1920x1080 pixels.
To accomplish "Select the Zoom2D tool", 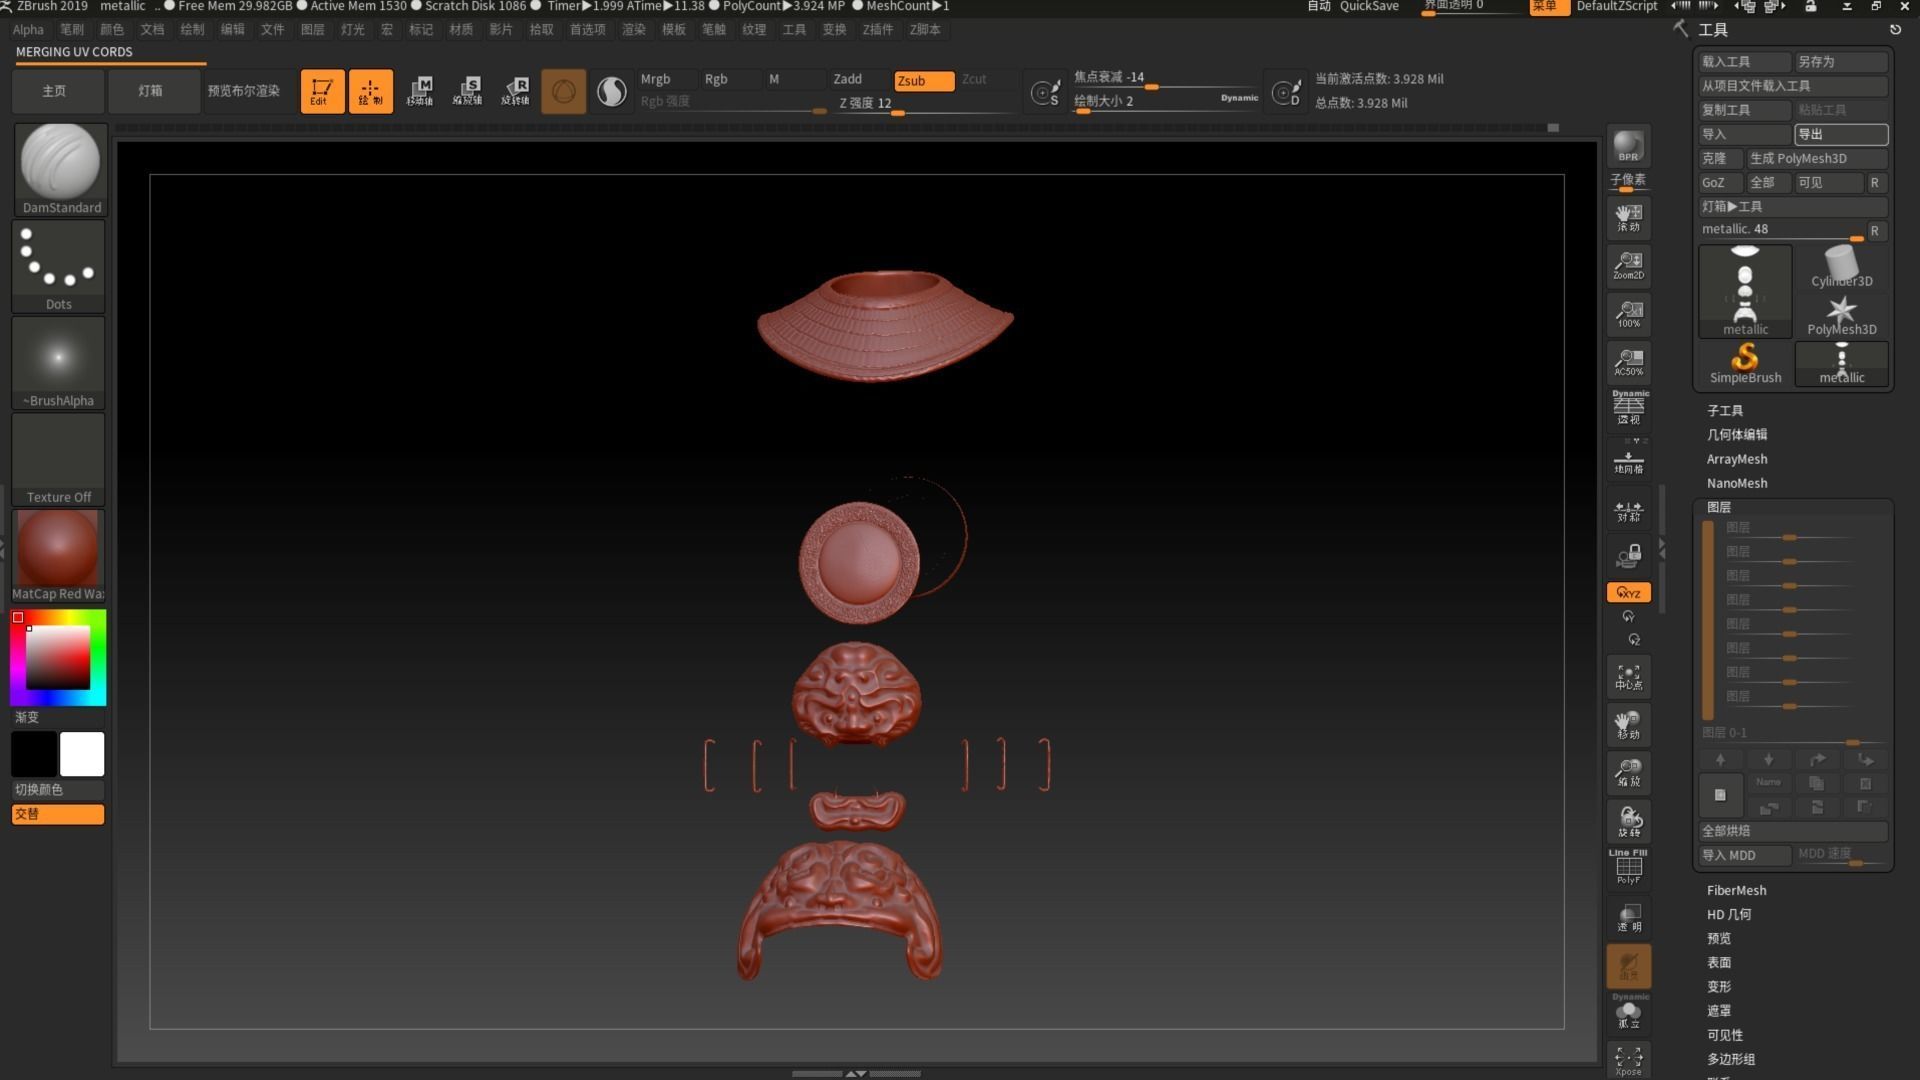I will click(x=1628, y=265).
